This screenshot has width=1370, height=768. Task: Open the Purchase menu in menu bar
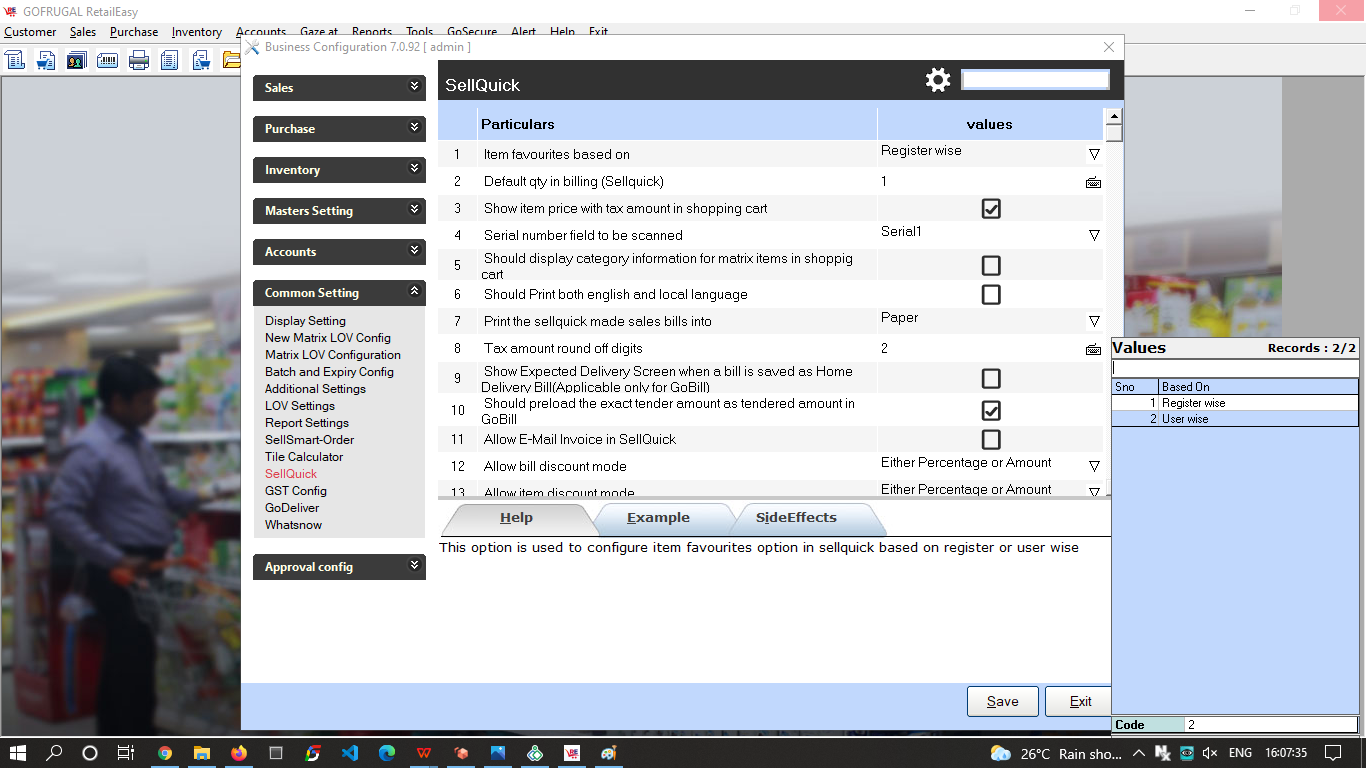click(x=134, y=32)
